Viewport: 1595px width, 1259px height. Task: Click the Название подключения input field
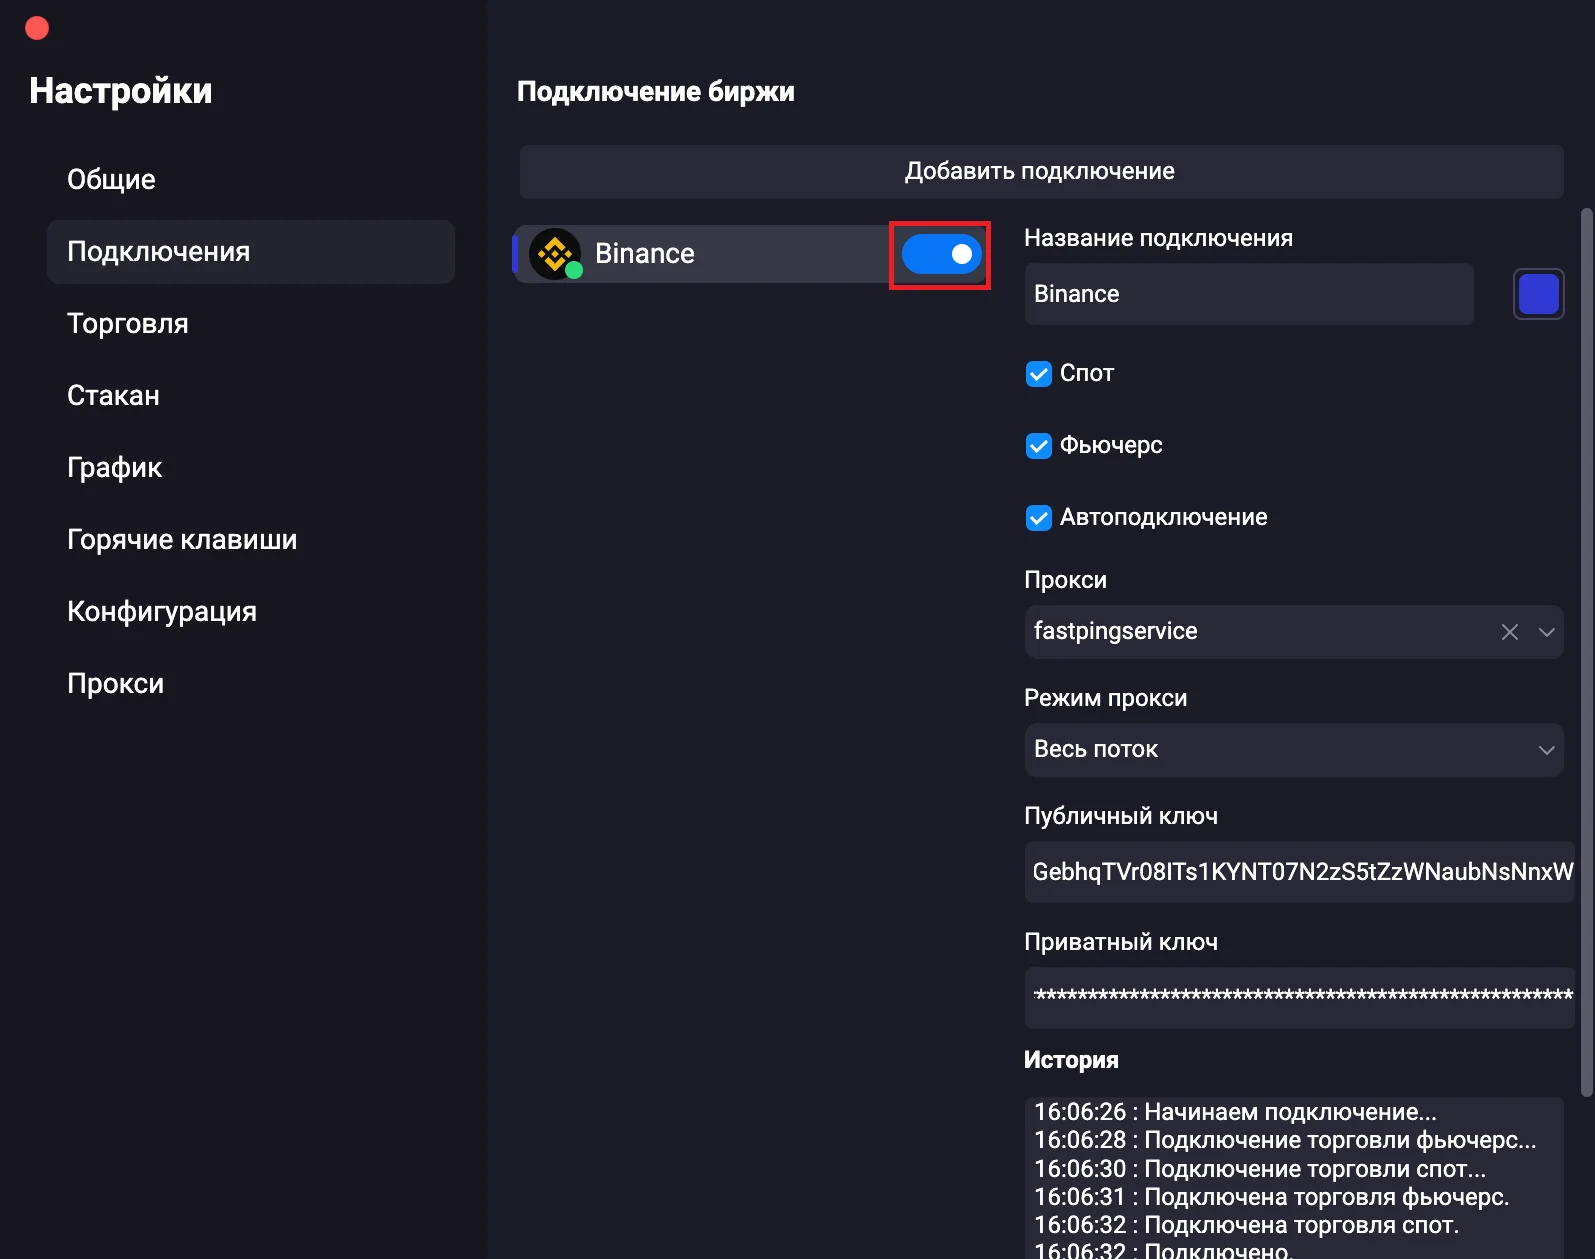pos(1248,295)
